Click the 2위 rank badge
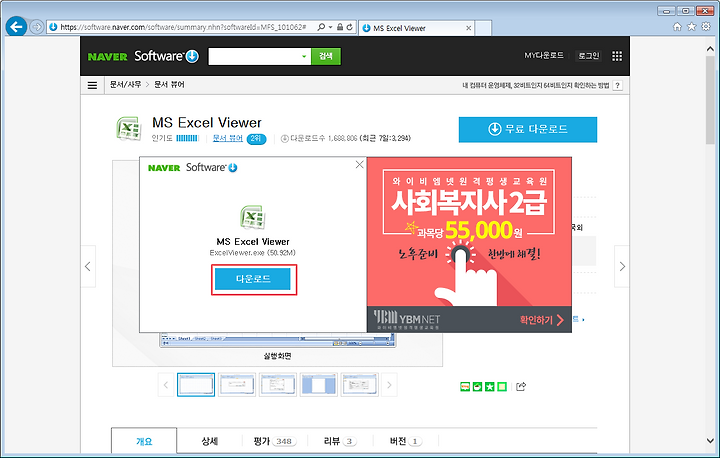Image resolution: width=720 pixels, height=458 pixels. pos(256,139)
